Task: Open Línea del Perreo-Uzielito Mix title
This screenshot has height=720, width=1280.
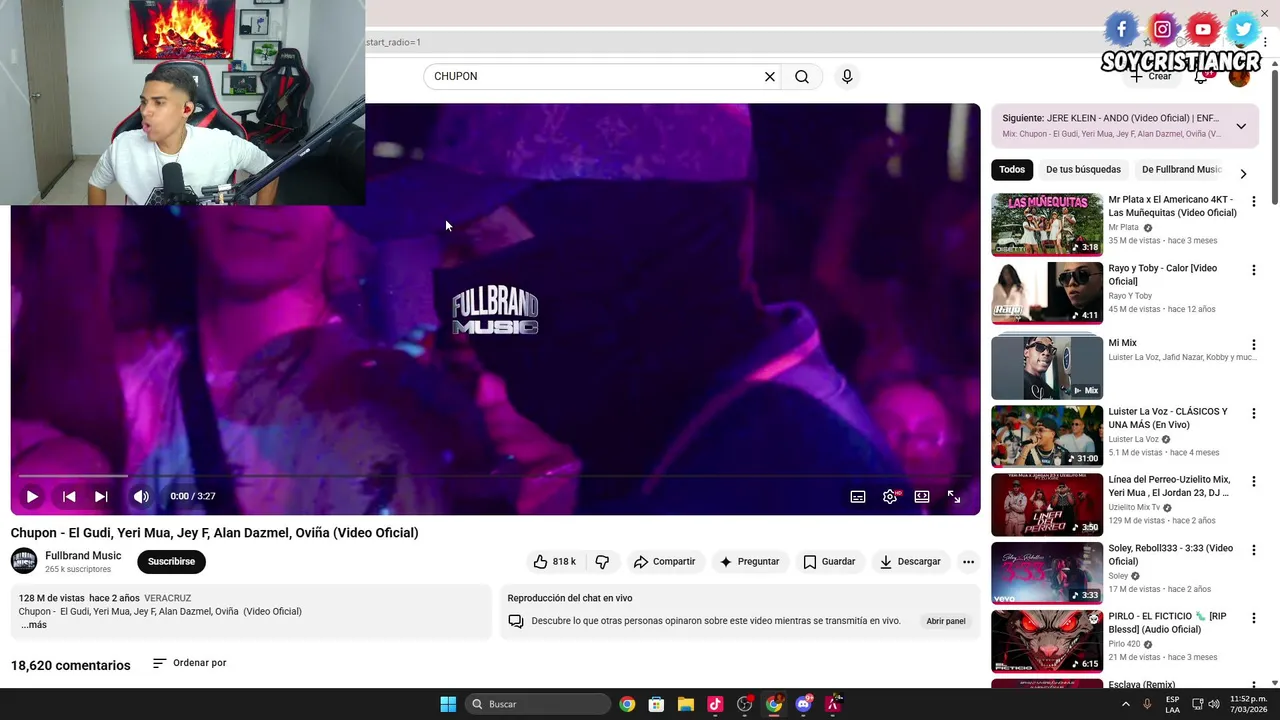Action: coord(1169,486)
